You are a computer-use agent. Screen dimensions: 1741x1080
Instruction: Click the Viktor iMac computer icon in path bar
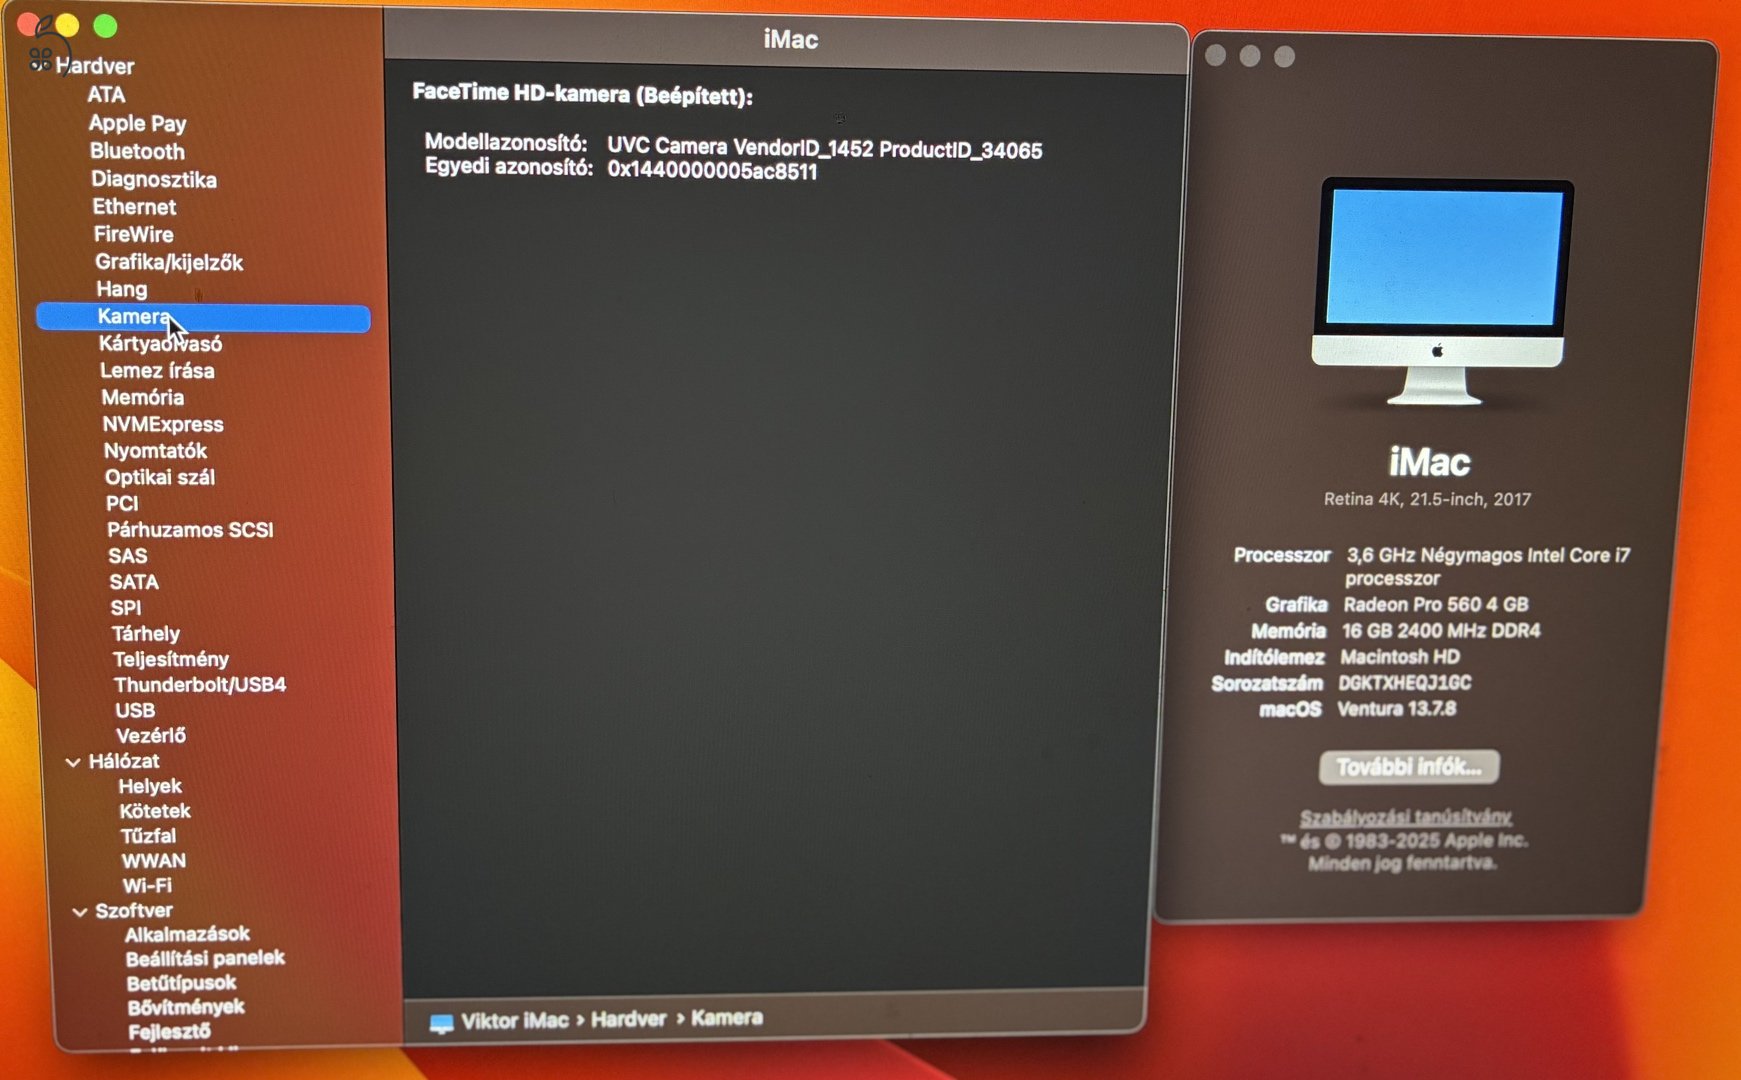(x=441, y=1023)
